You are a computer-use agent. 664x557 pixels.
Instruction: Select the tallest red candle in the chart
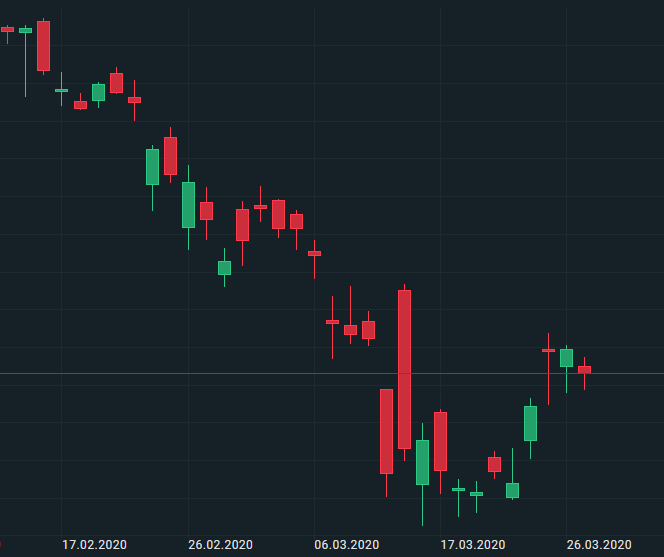pos(404,369)
